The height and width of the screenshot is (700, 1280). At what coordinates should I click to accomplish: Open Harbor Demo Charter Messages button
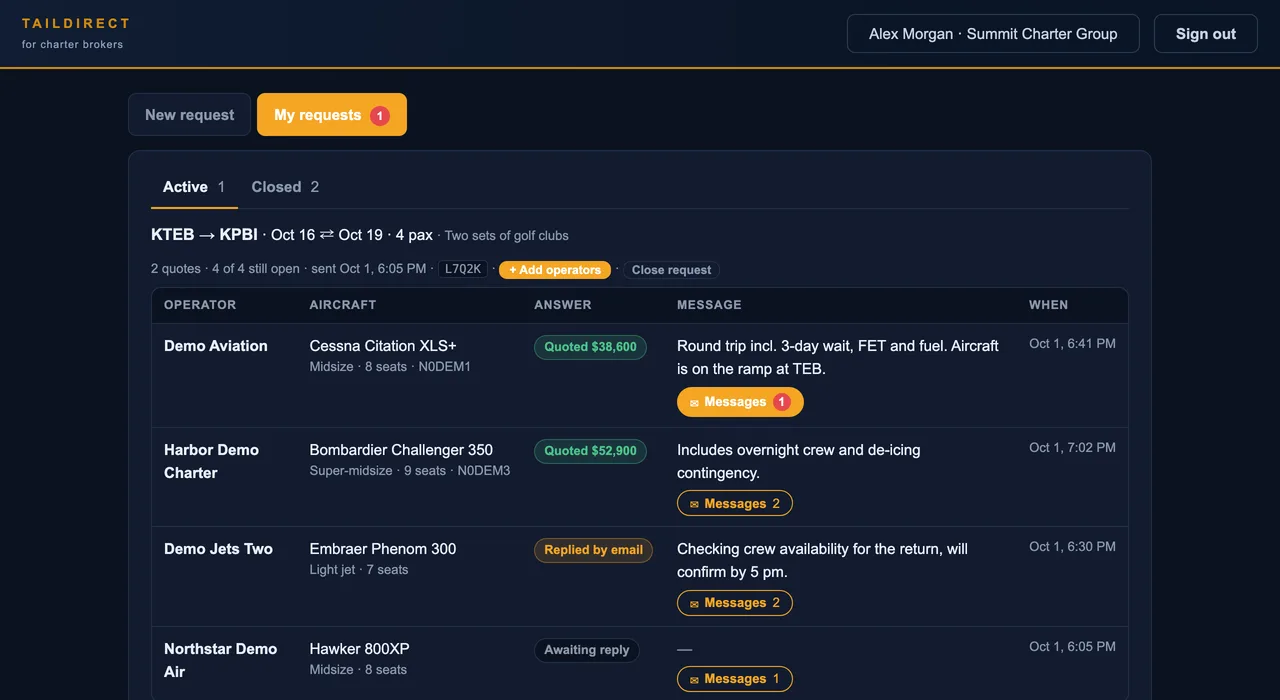tap(735, 503)
